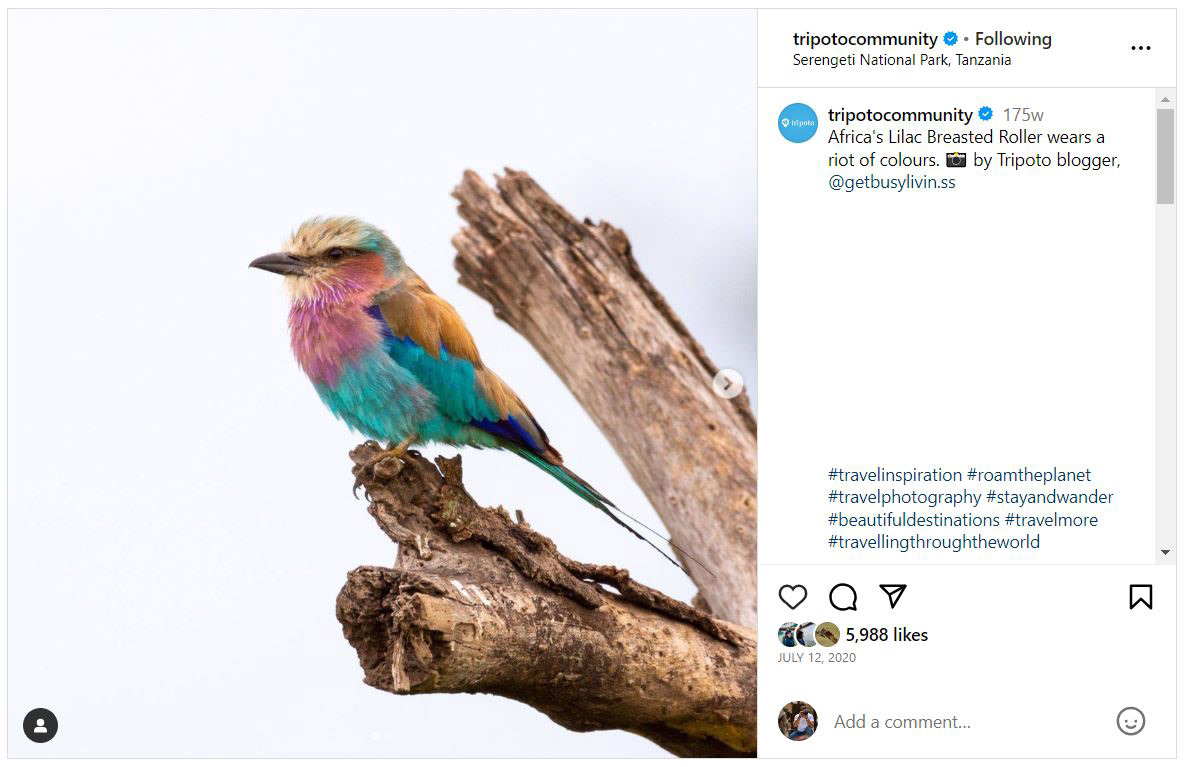This screenshot has height=767, width=1185.
Task: Open Serengeti National Park location link
Action: coord(901,60)
